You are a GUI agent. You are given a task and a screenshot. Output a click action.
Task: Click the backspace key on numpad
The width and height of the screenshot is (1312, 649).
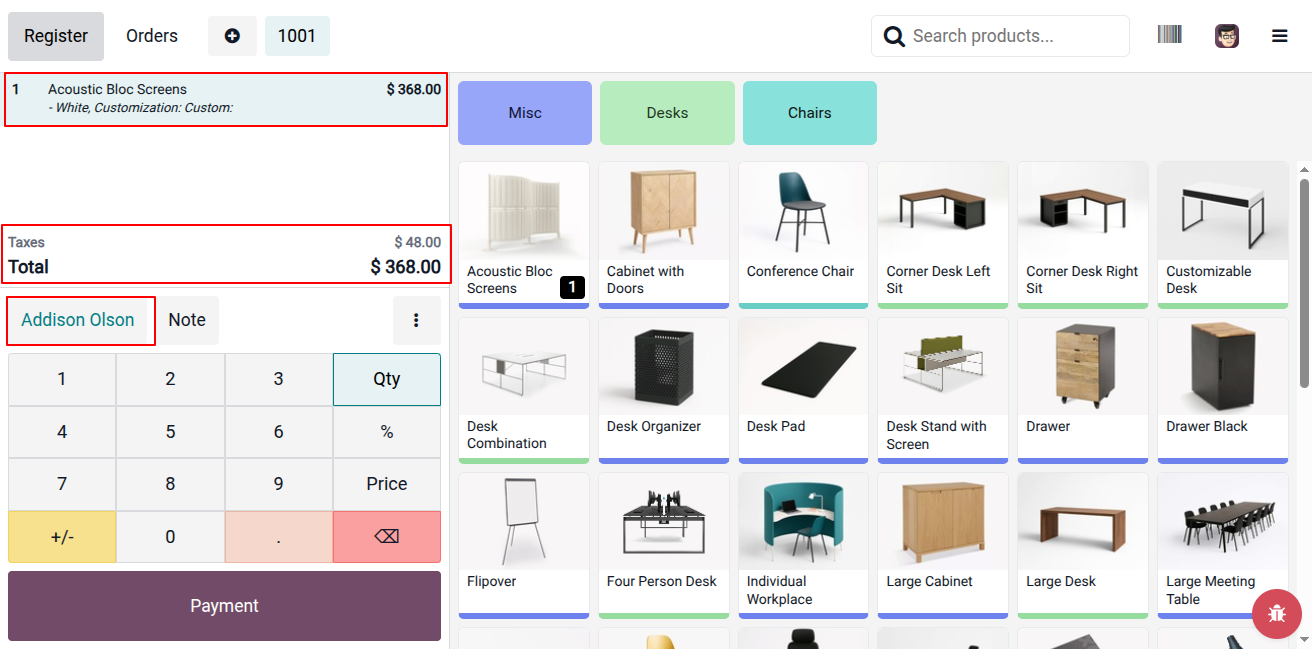coord(387,537)
